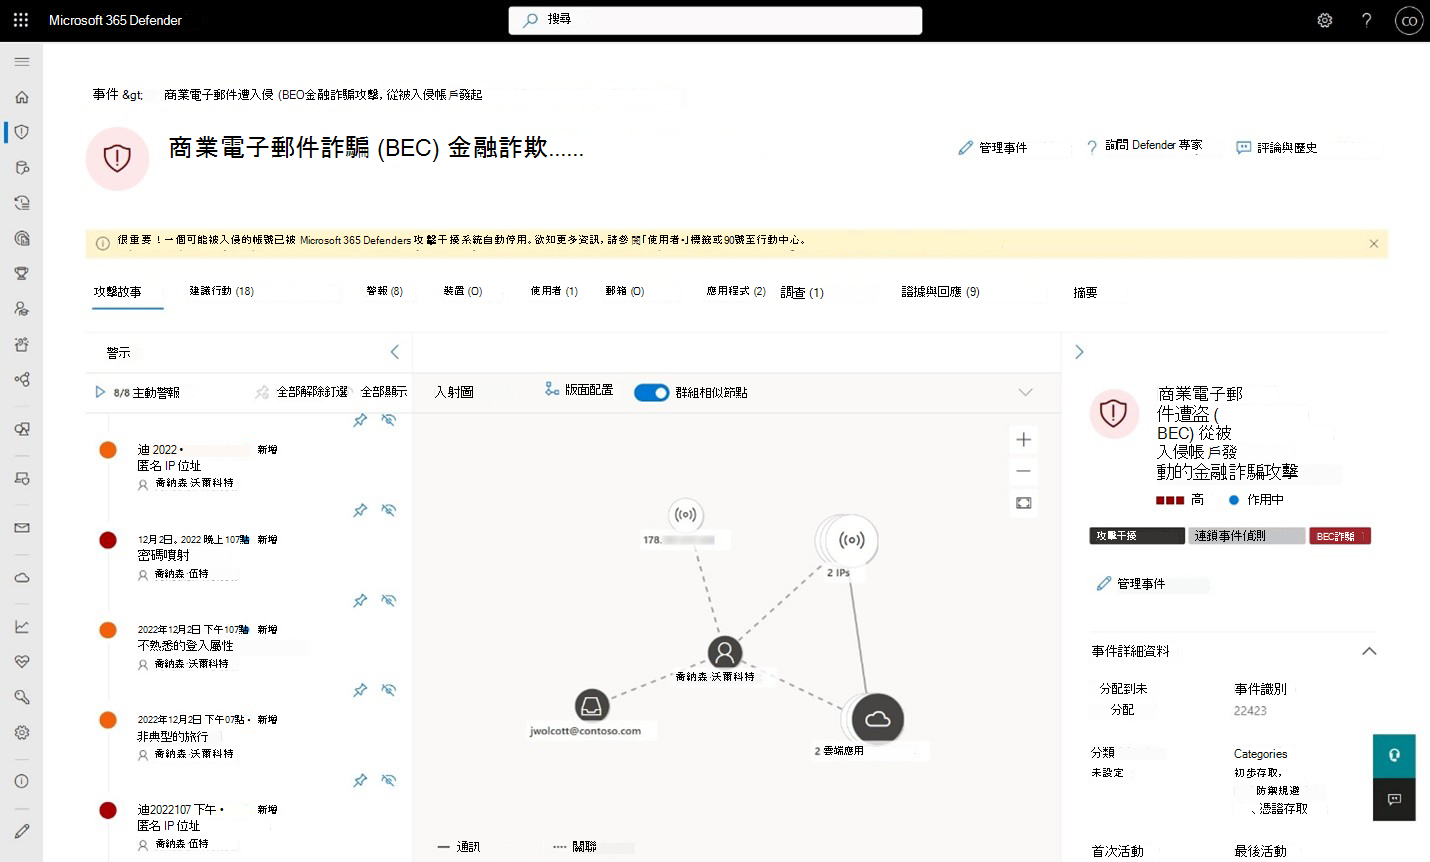Select the jwolcott@contoso.com mailbox node

coord(592,706)
